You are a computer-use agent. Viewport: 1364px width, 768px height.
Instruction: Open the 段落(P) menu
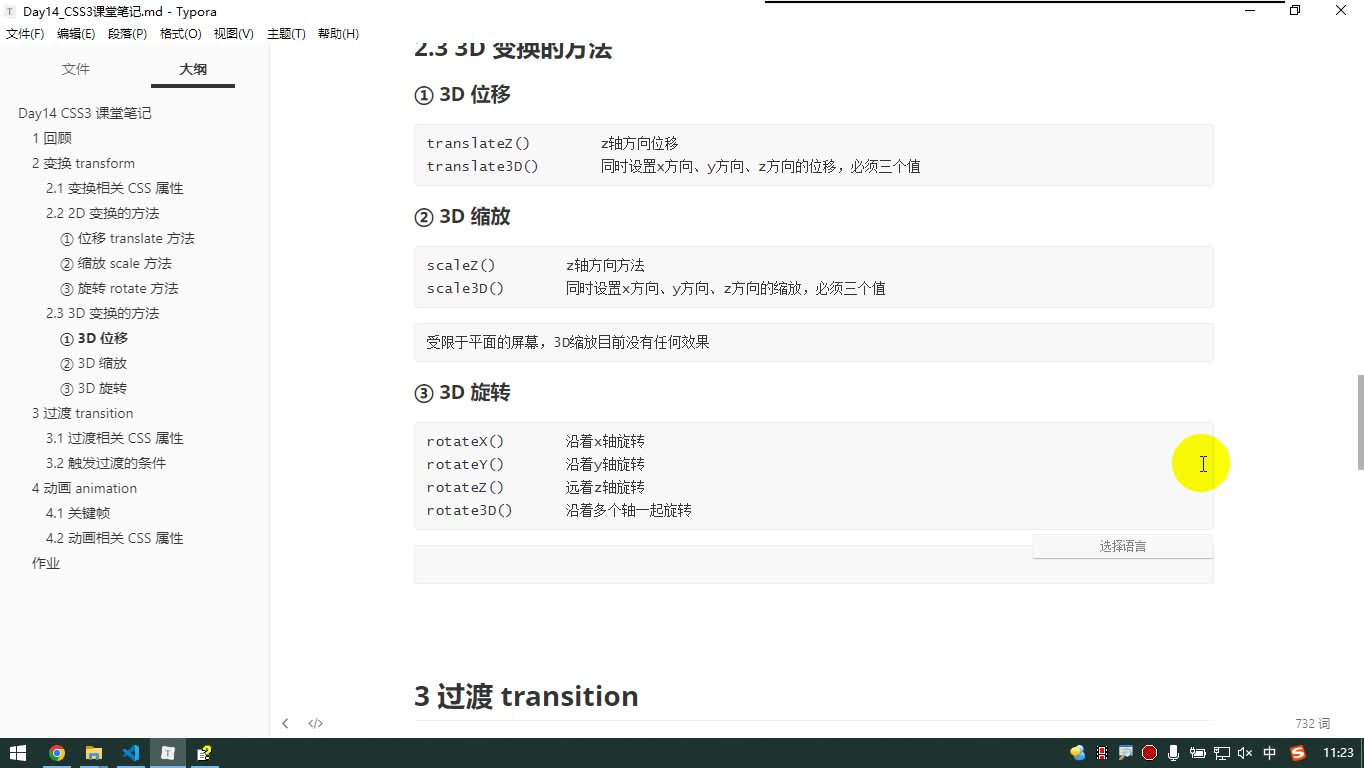coord(127,34)
